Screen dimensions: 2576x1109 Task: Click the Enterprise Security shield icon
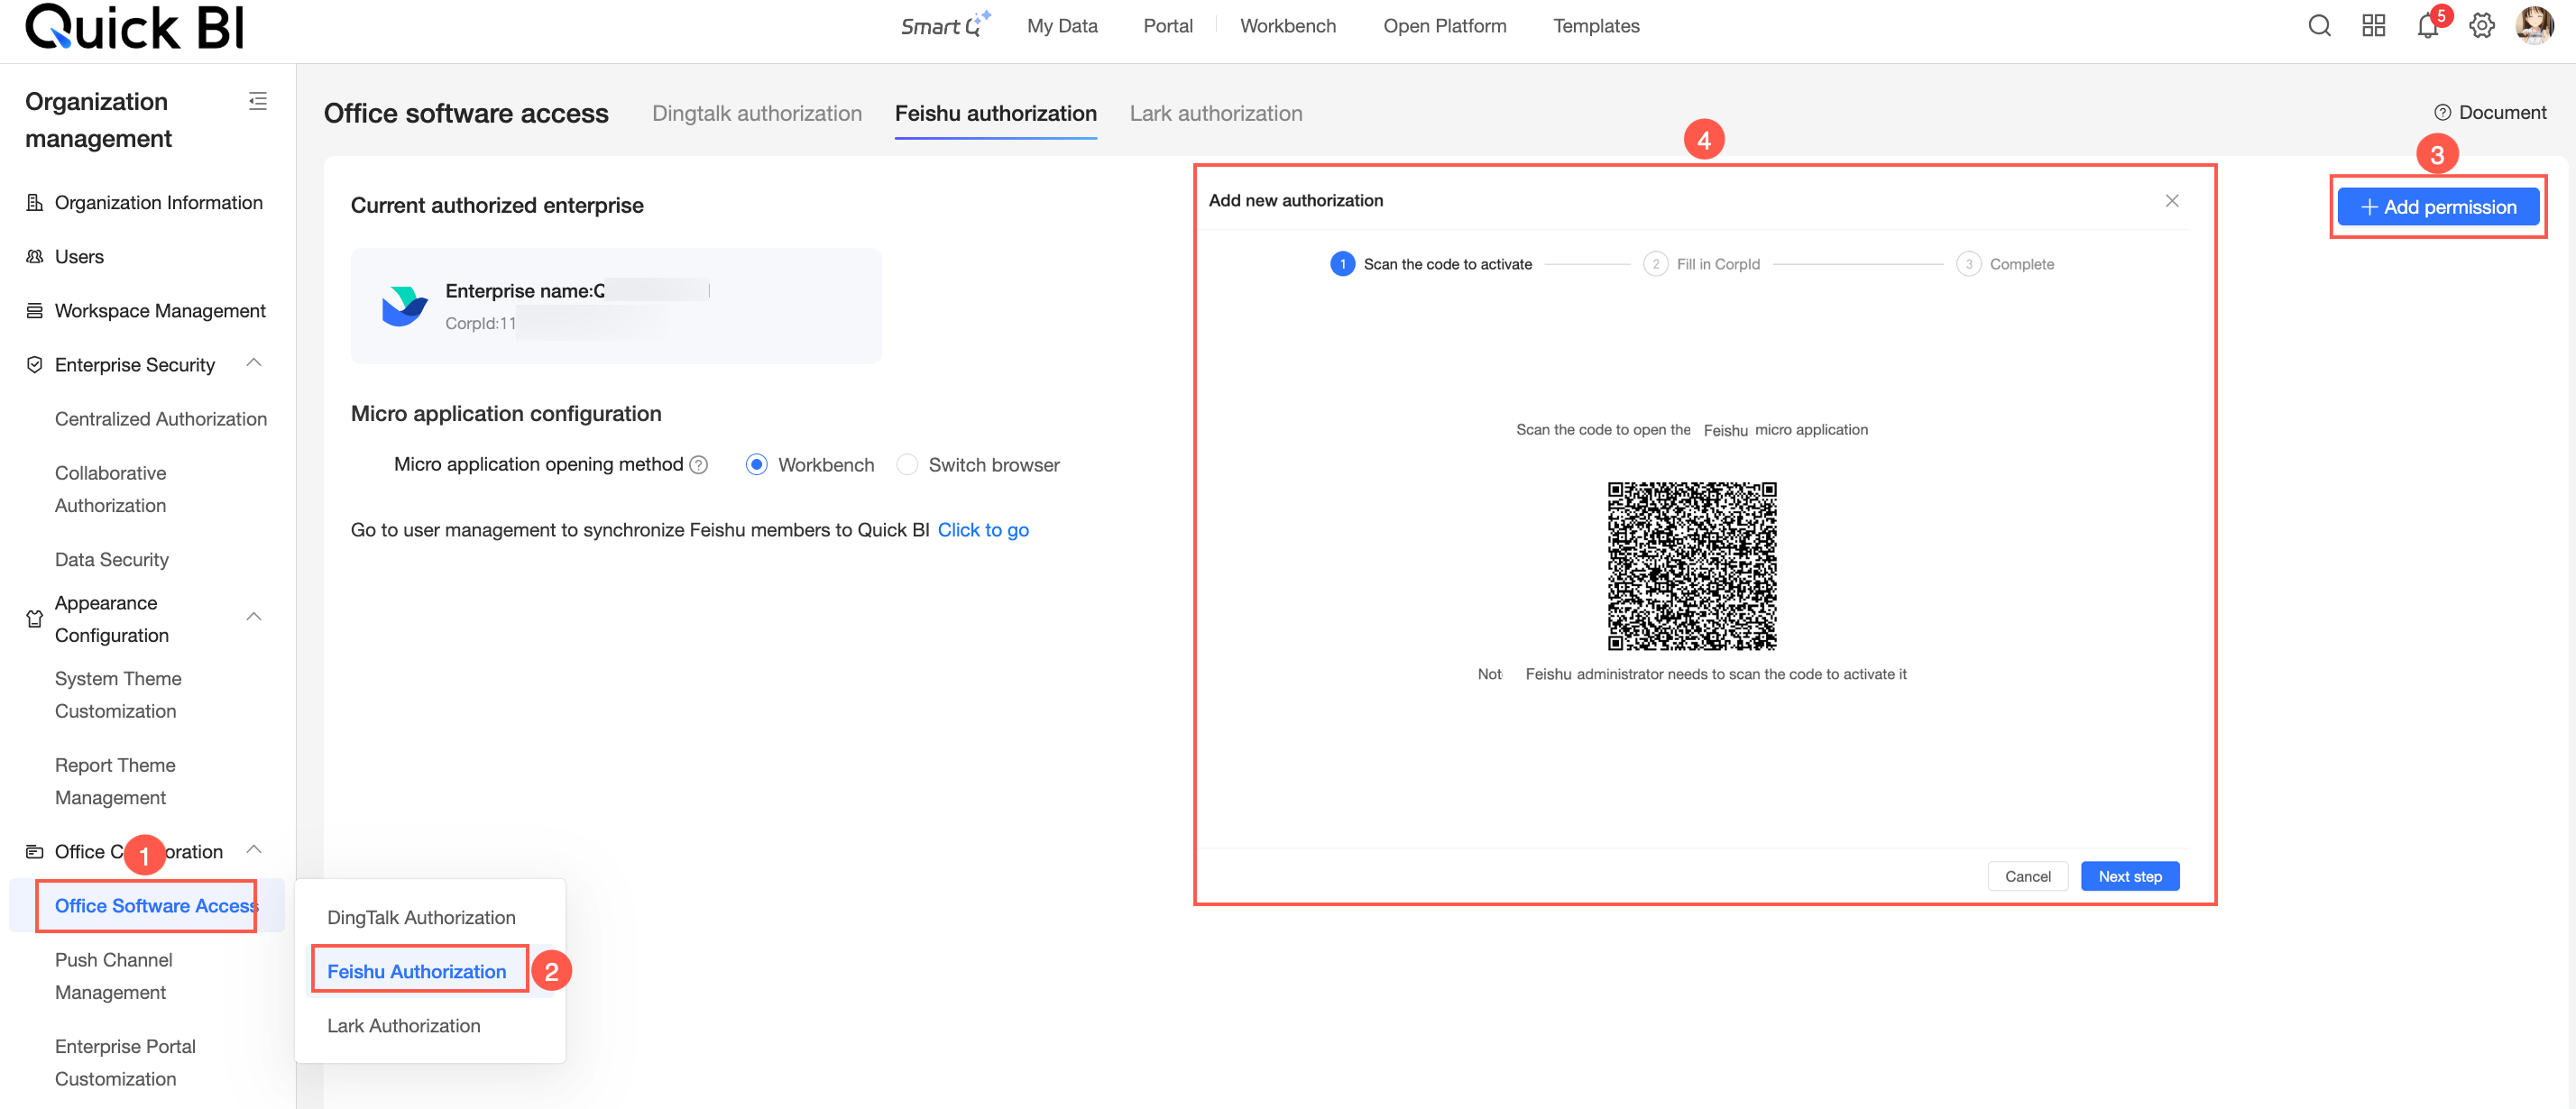click(34, 365)
